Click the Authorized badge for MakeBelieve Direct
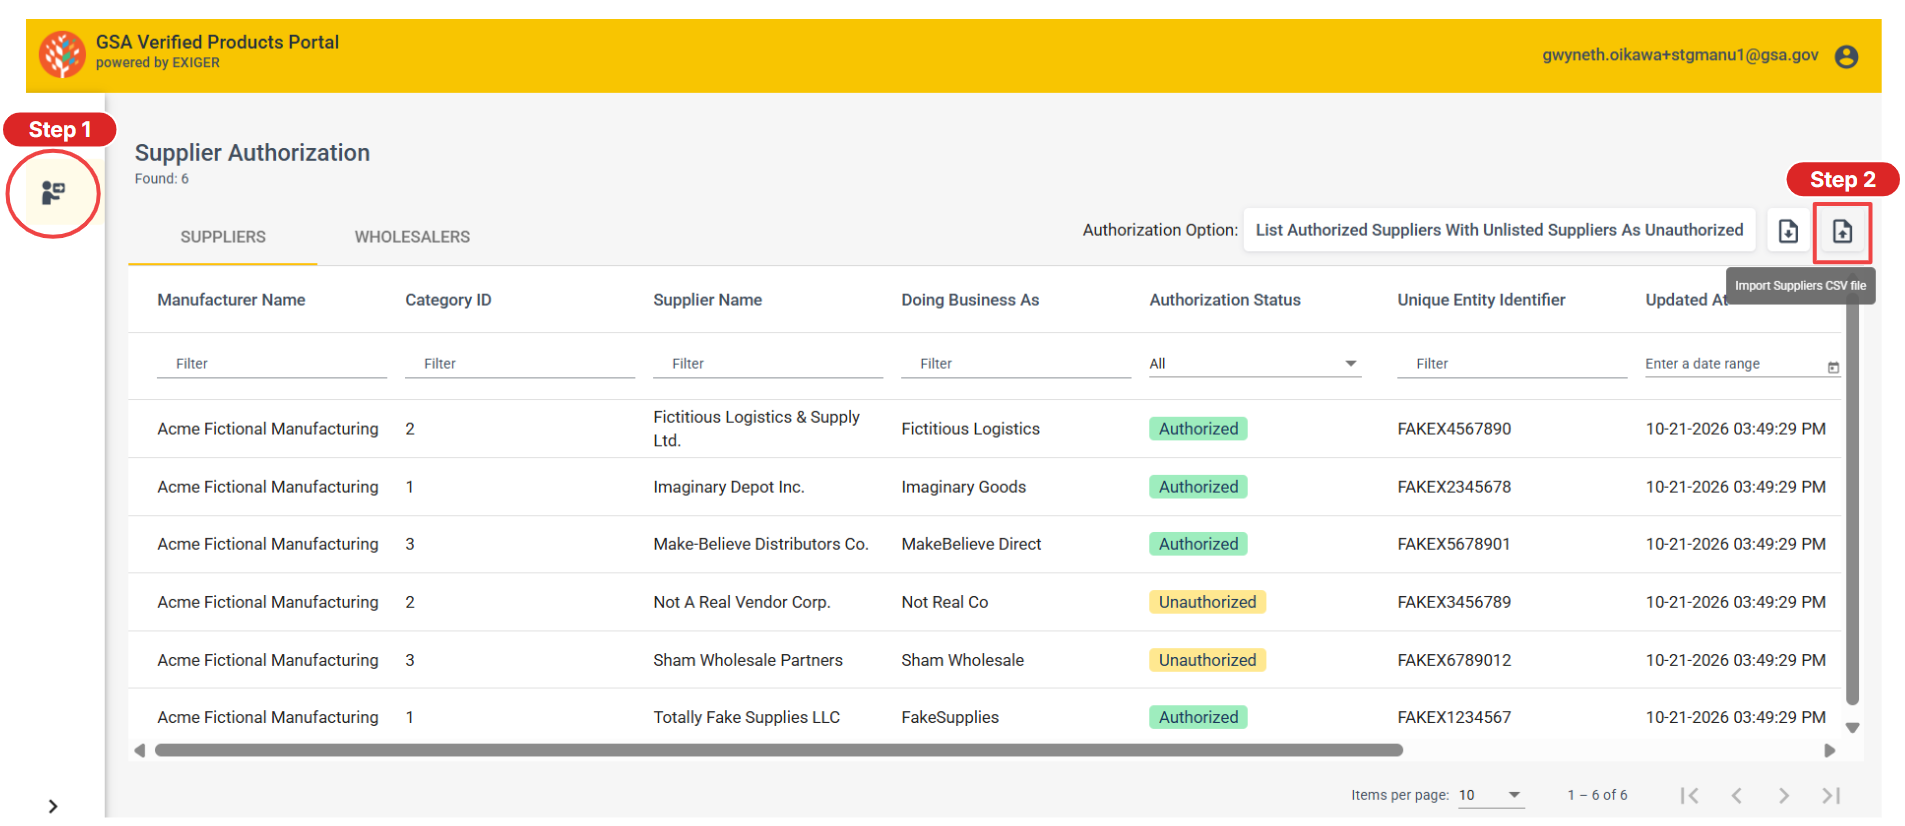 pyautogui.click(x=1198, y=544)
